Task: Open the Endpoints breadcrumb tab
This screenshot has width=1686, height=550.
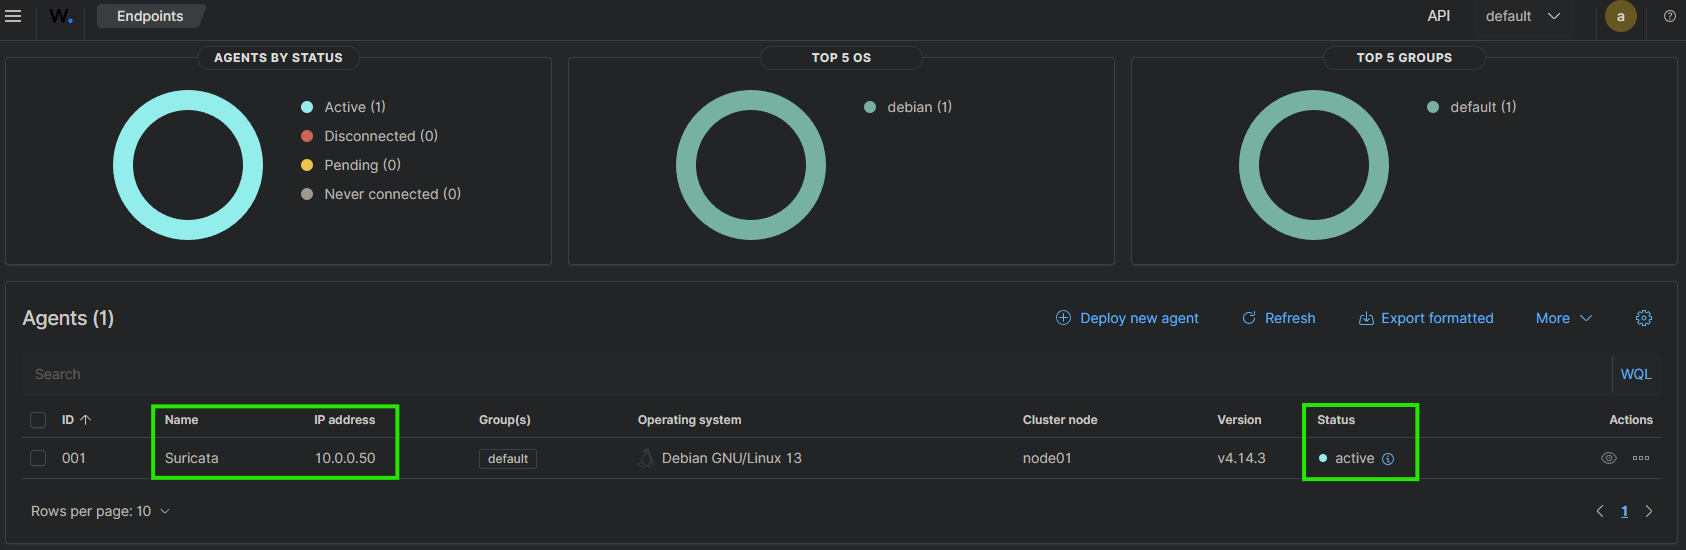Action: (150, 16)
